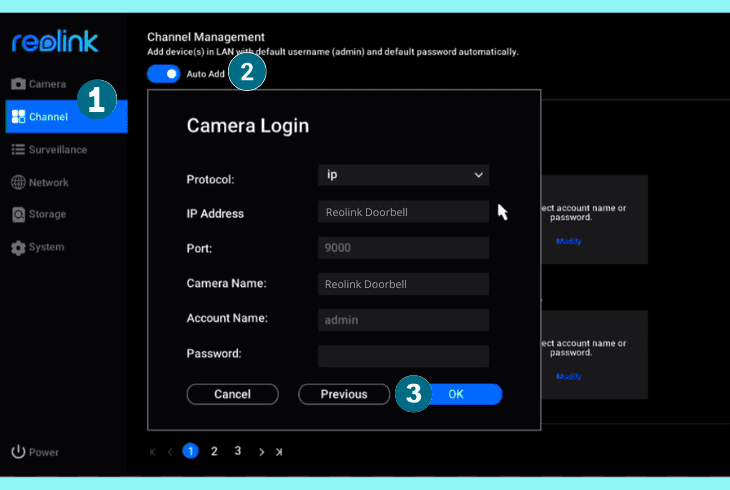
Task: Open the Protocol dropdown
Action: pos(403,175)
